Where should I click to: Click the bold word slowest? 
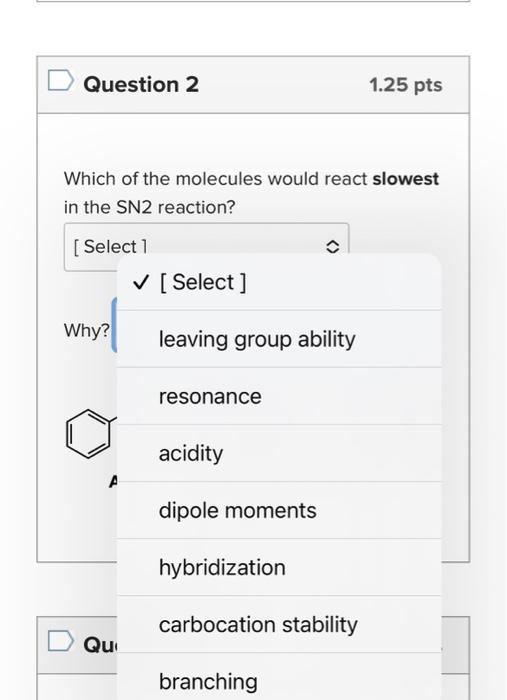coord(406,179)
